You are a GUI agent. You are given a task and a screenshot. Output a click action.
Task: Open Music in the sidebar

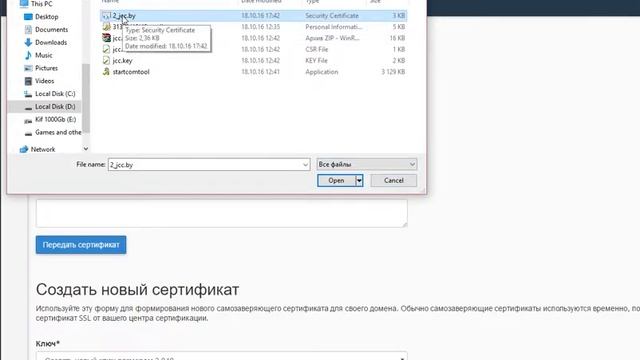[44, 55]
